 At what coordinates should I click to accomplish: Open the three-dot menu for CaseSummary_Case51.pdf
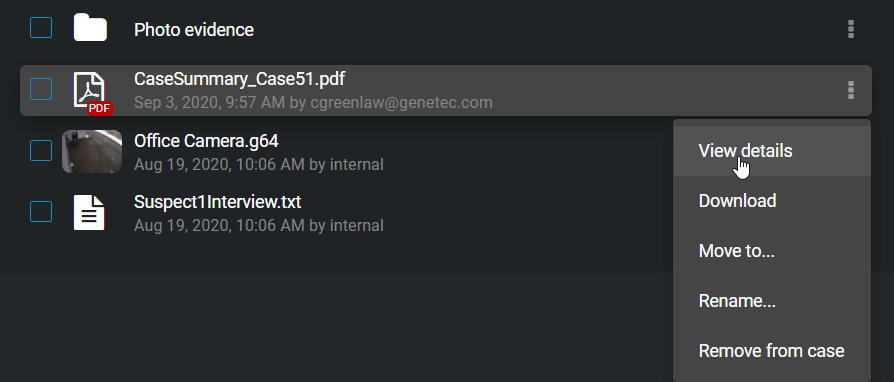point(851,90)
